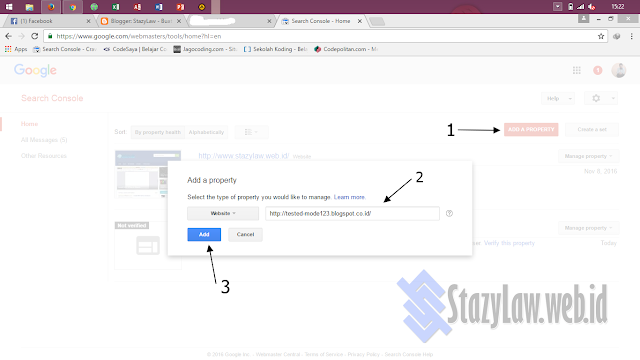Viewport: 640px width, 360px height.
Task: Open the system tray overflow arrow
Action: (557, 7)
